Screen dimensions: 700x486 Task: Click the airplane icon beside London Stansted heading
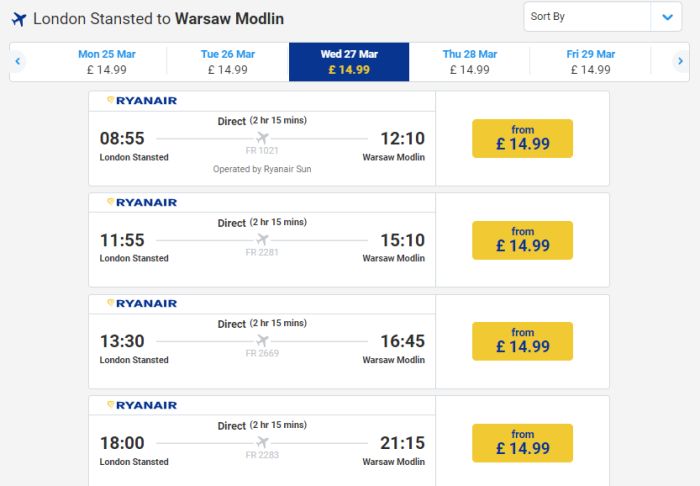[19, 19]
